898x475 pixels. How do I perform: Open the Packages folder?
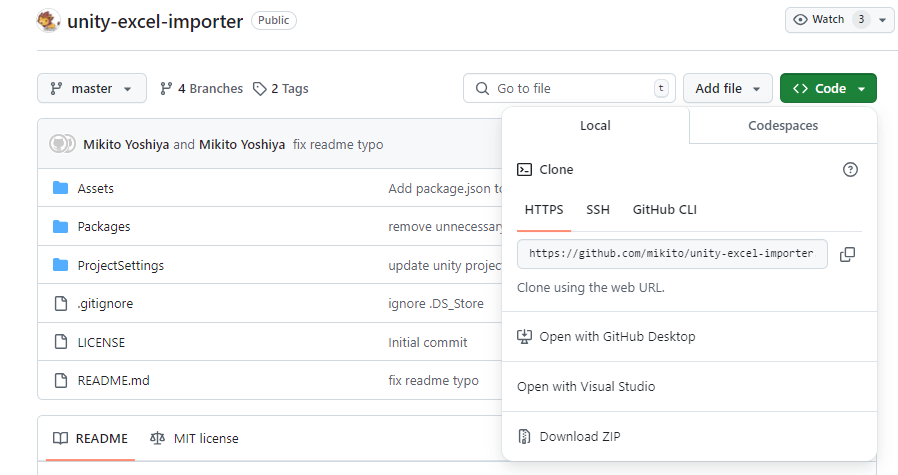104,226
